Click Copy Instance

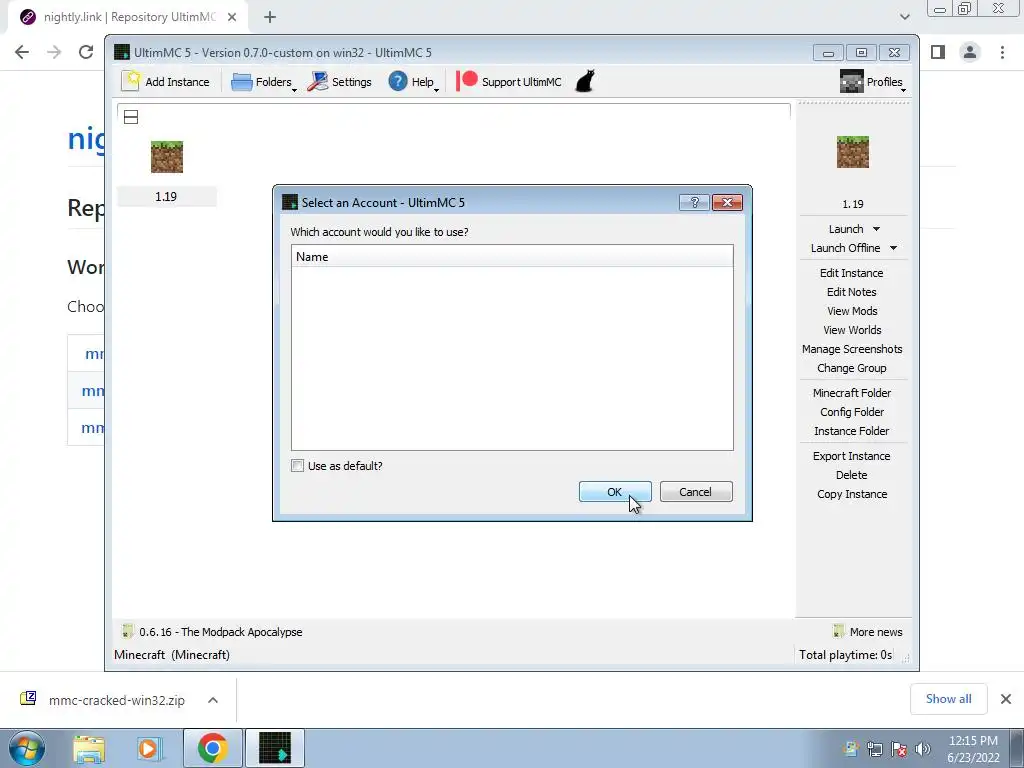click(x=852, y=494)
